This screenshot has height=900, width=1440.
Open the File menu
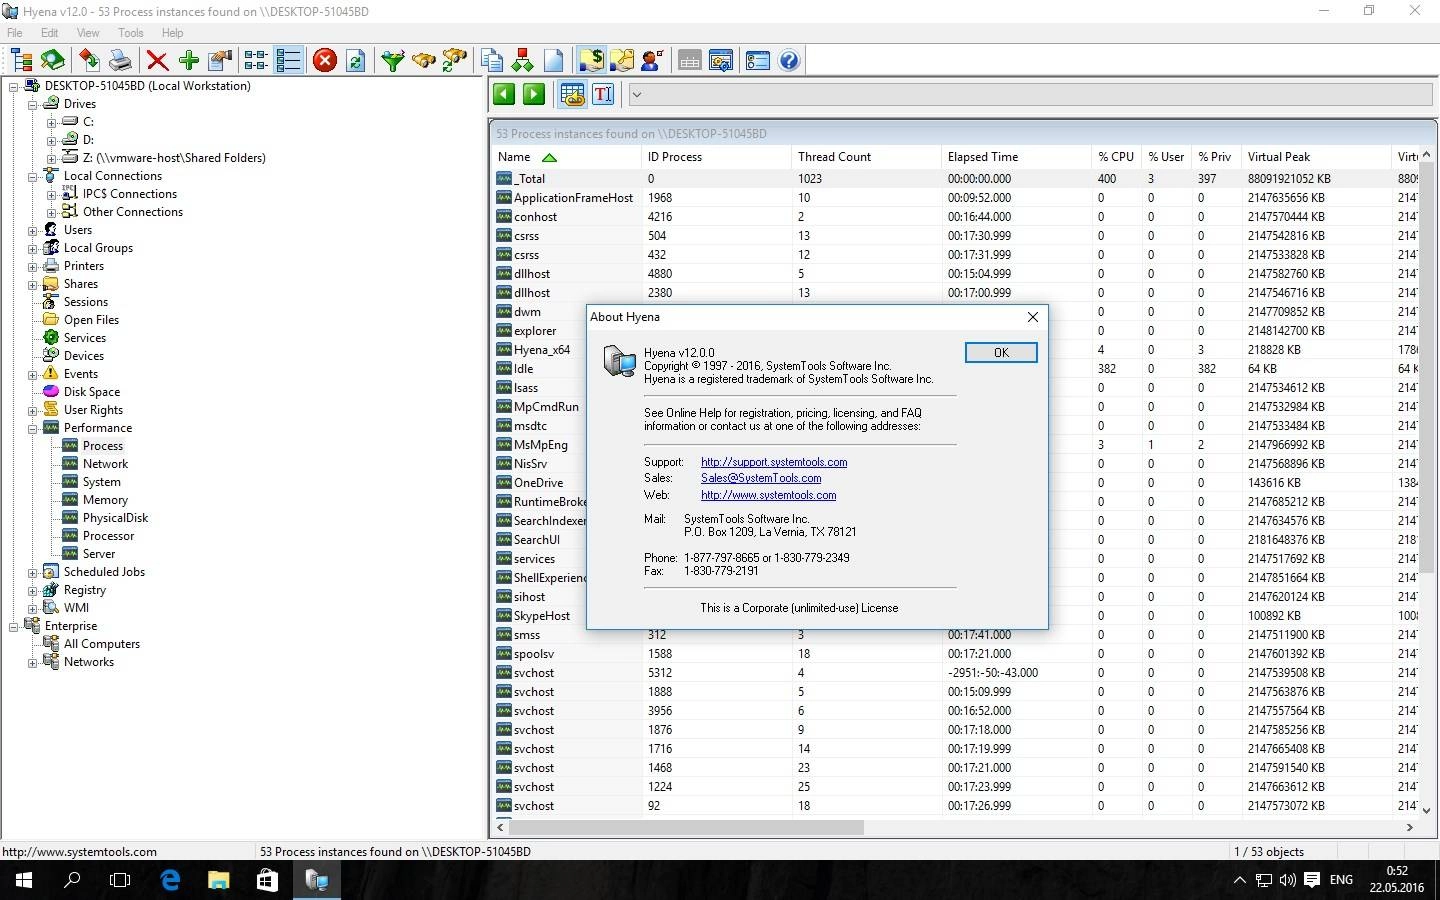pos(15,33)
